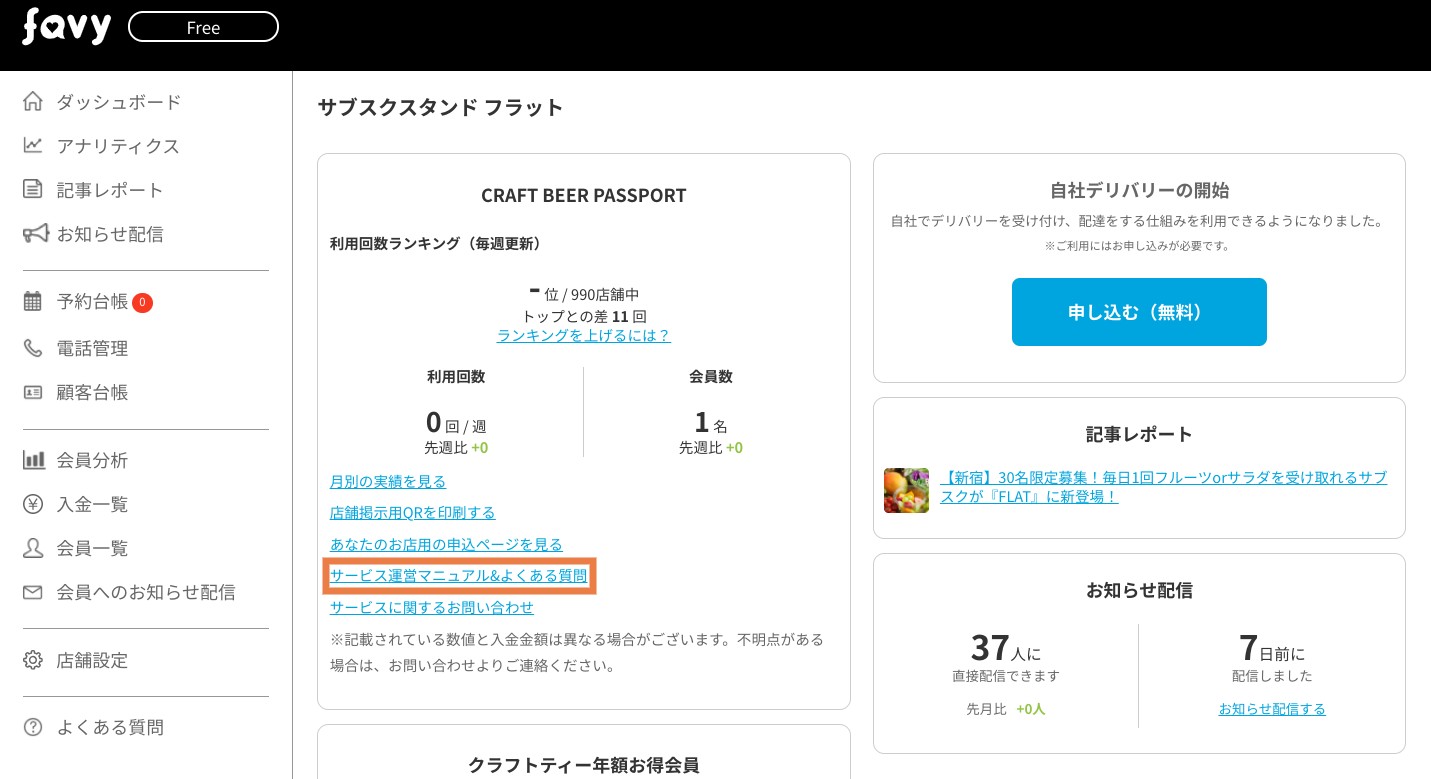Click the お知らせ配信 card heading
Screen dimensions: 1431x779
(x=1139, y=590)
